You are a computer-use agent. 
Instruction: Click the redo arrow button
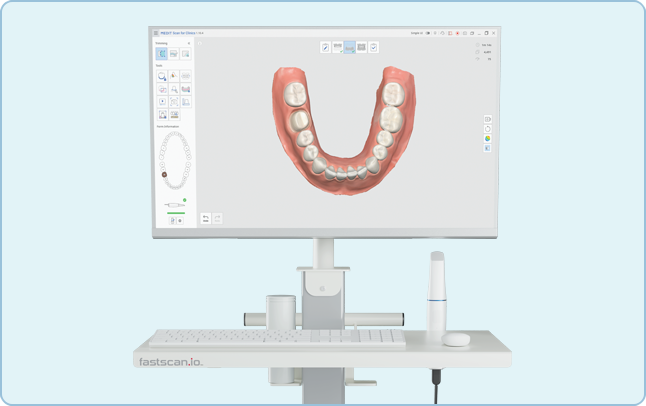point(218,217)
